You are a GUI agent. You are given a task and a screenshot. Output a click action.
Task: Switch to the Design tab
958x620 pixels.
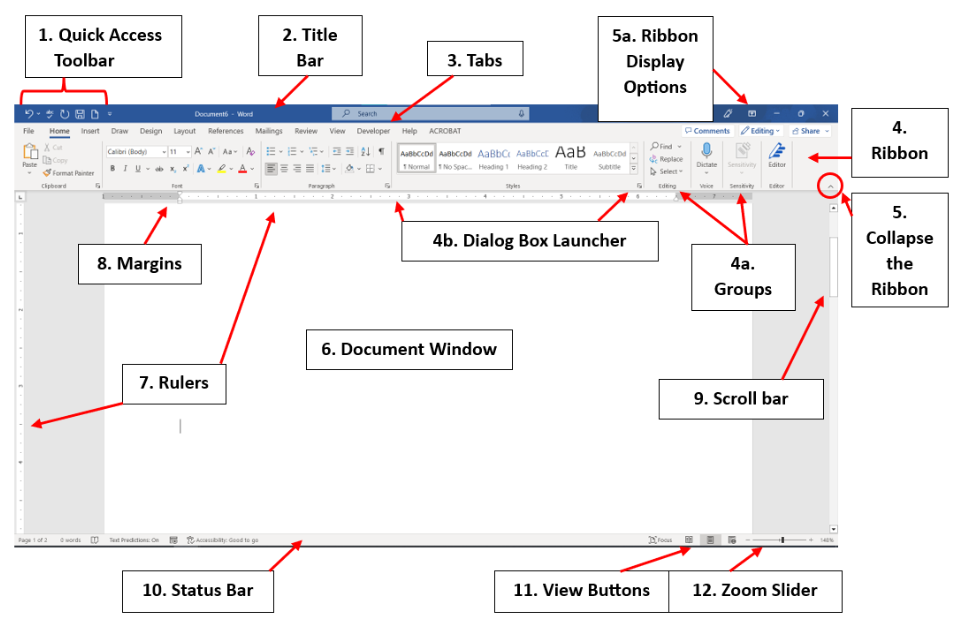[x=151, y=131]
